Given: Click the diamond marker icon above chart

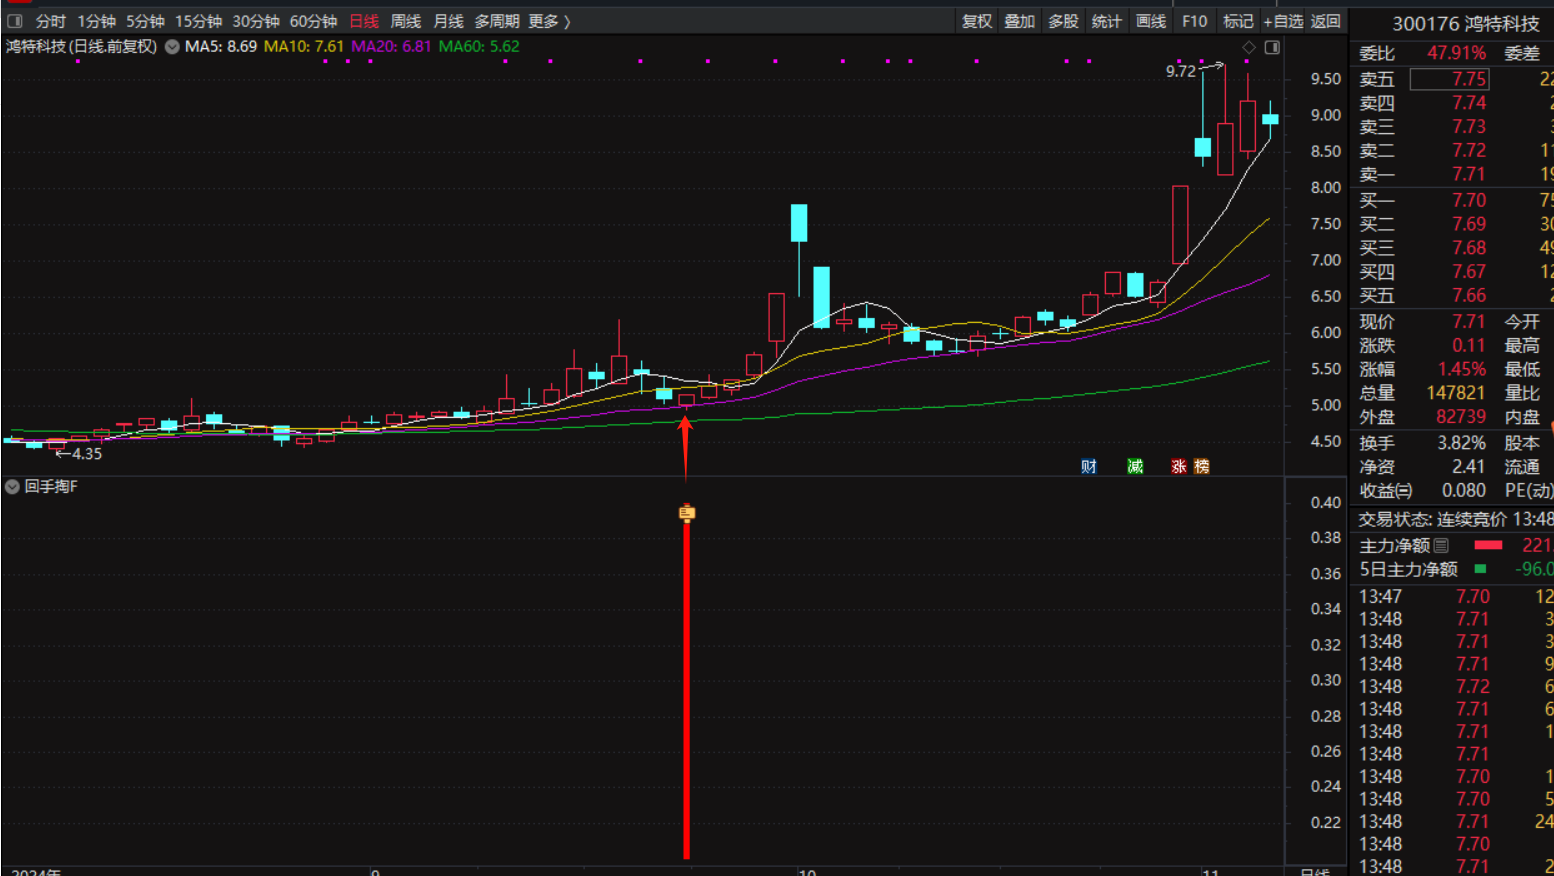Looking at the screenshot, I should point(1249,47).
